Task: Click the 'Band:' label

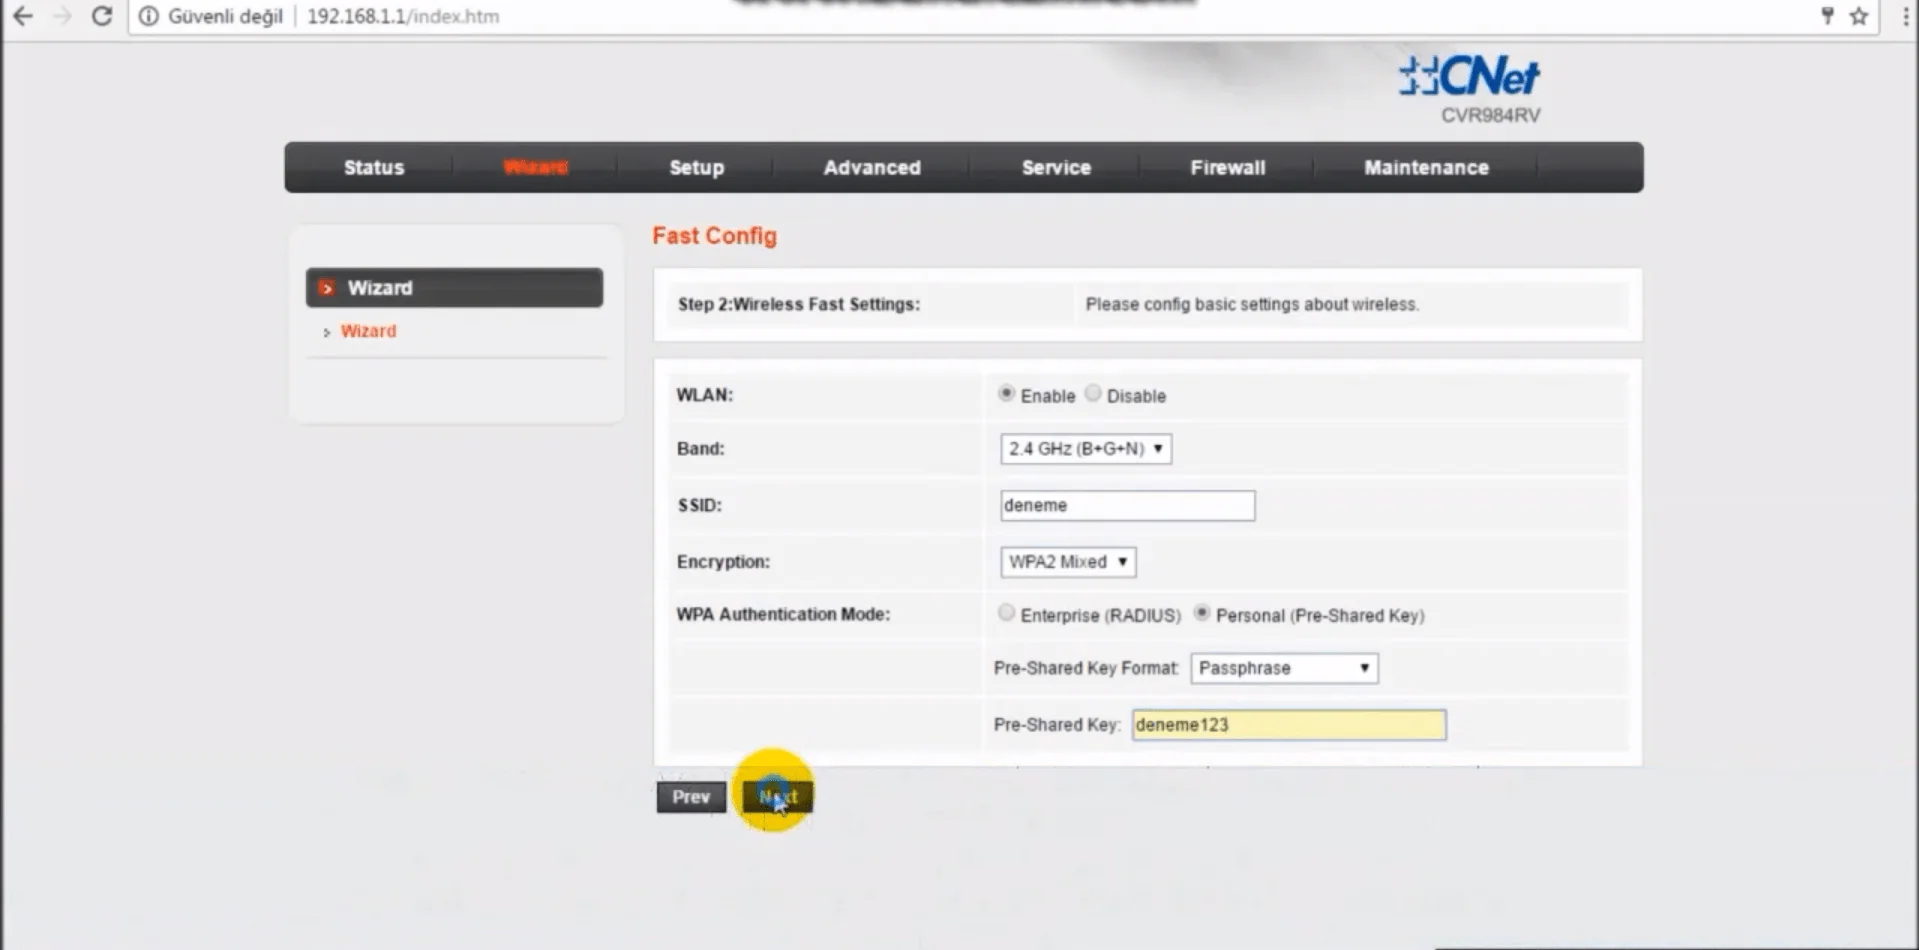Action: [700, 449]
